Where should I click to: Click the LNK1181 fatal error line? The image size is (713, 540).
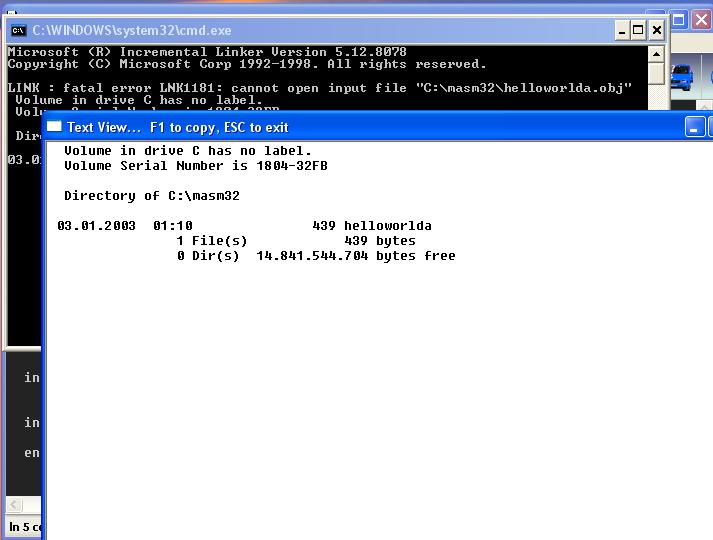point(320,88)
